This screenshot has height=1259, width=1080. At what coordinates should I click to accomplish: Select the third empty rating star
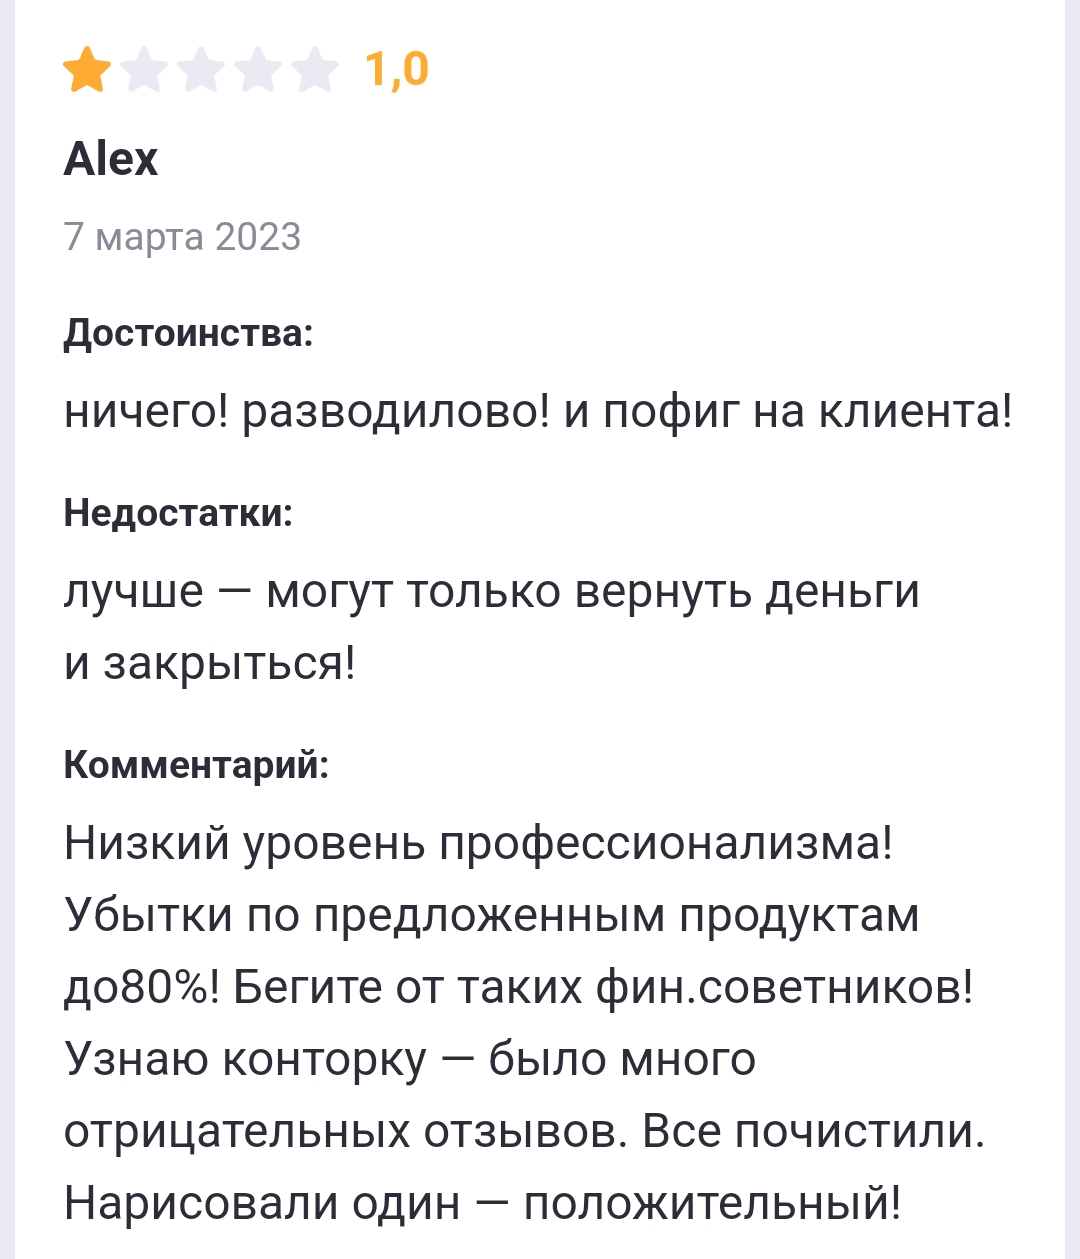coord(202,69)
